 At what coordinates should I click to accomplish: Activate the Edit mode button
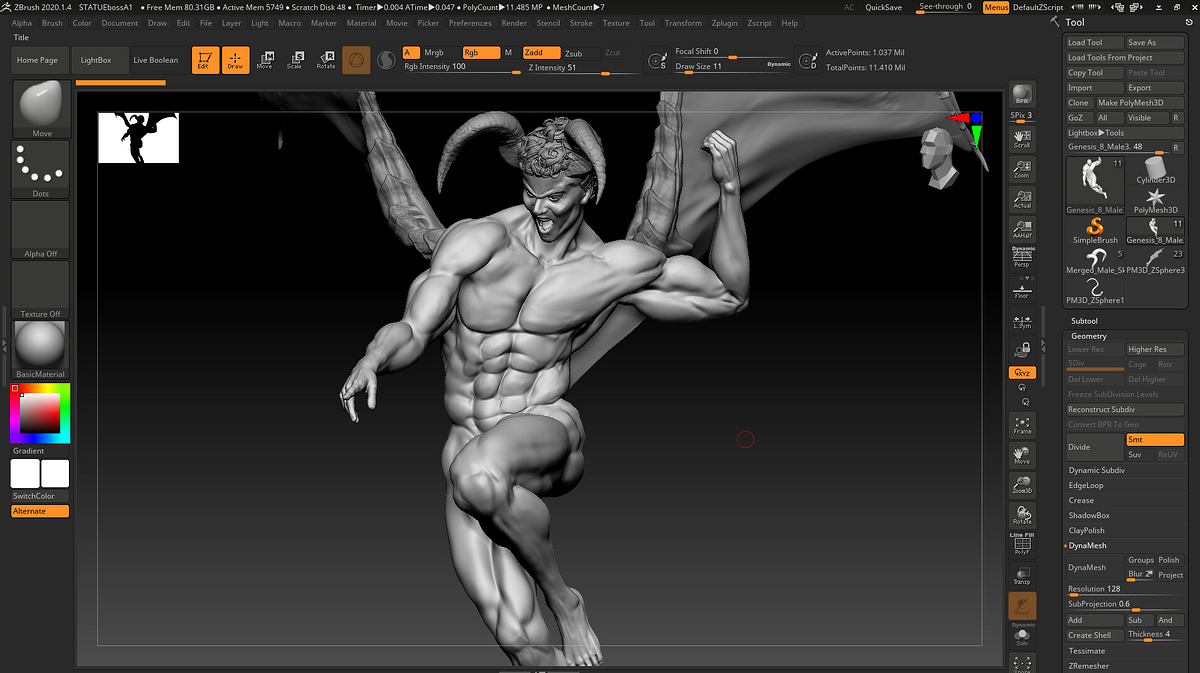click(x=206, y=60)
